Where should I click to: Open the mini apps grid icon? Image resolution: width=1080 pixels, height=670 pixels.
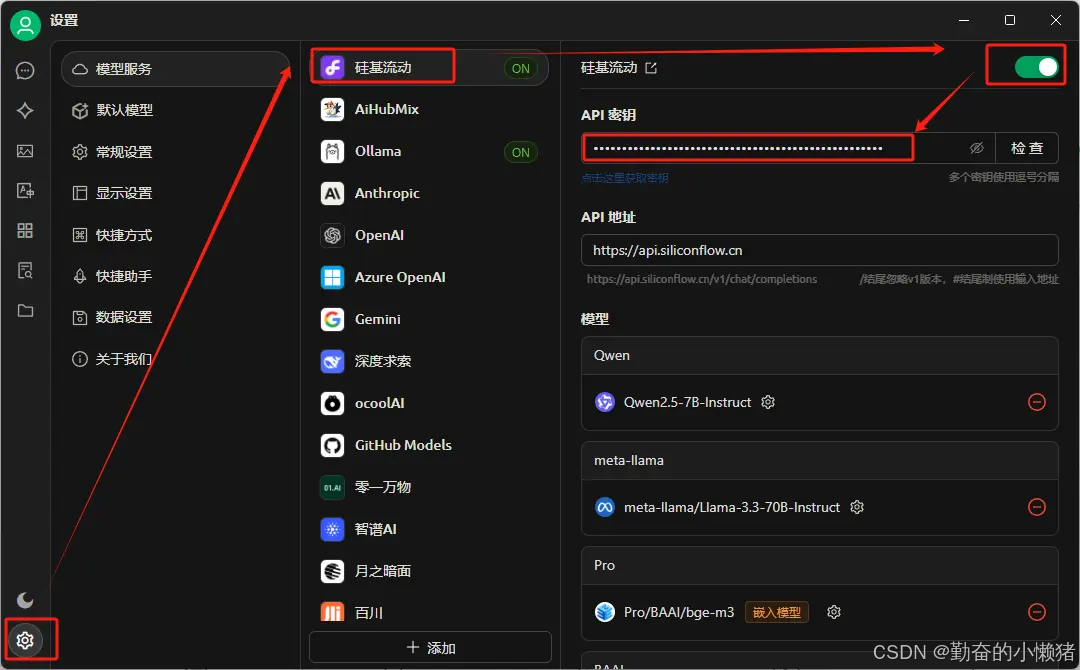click(25, 230)
